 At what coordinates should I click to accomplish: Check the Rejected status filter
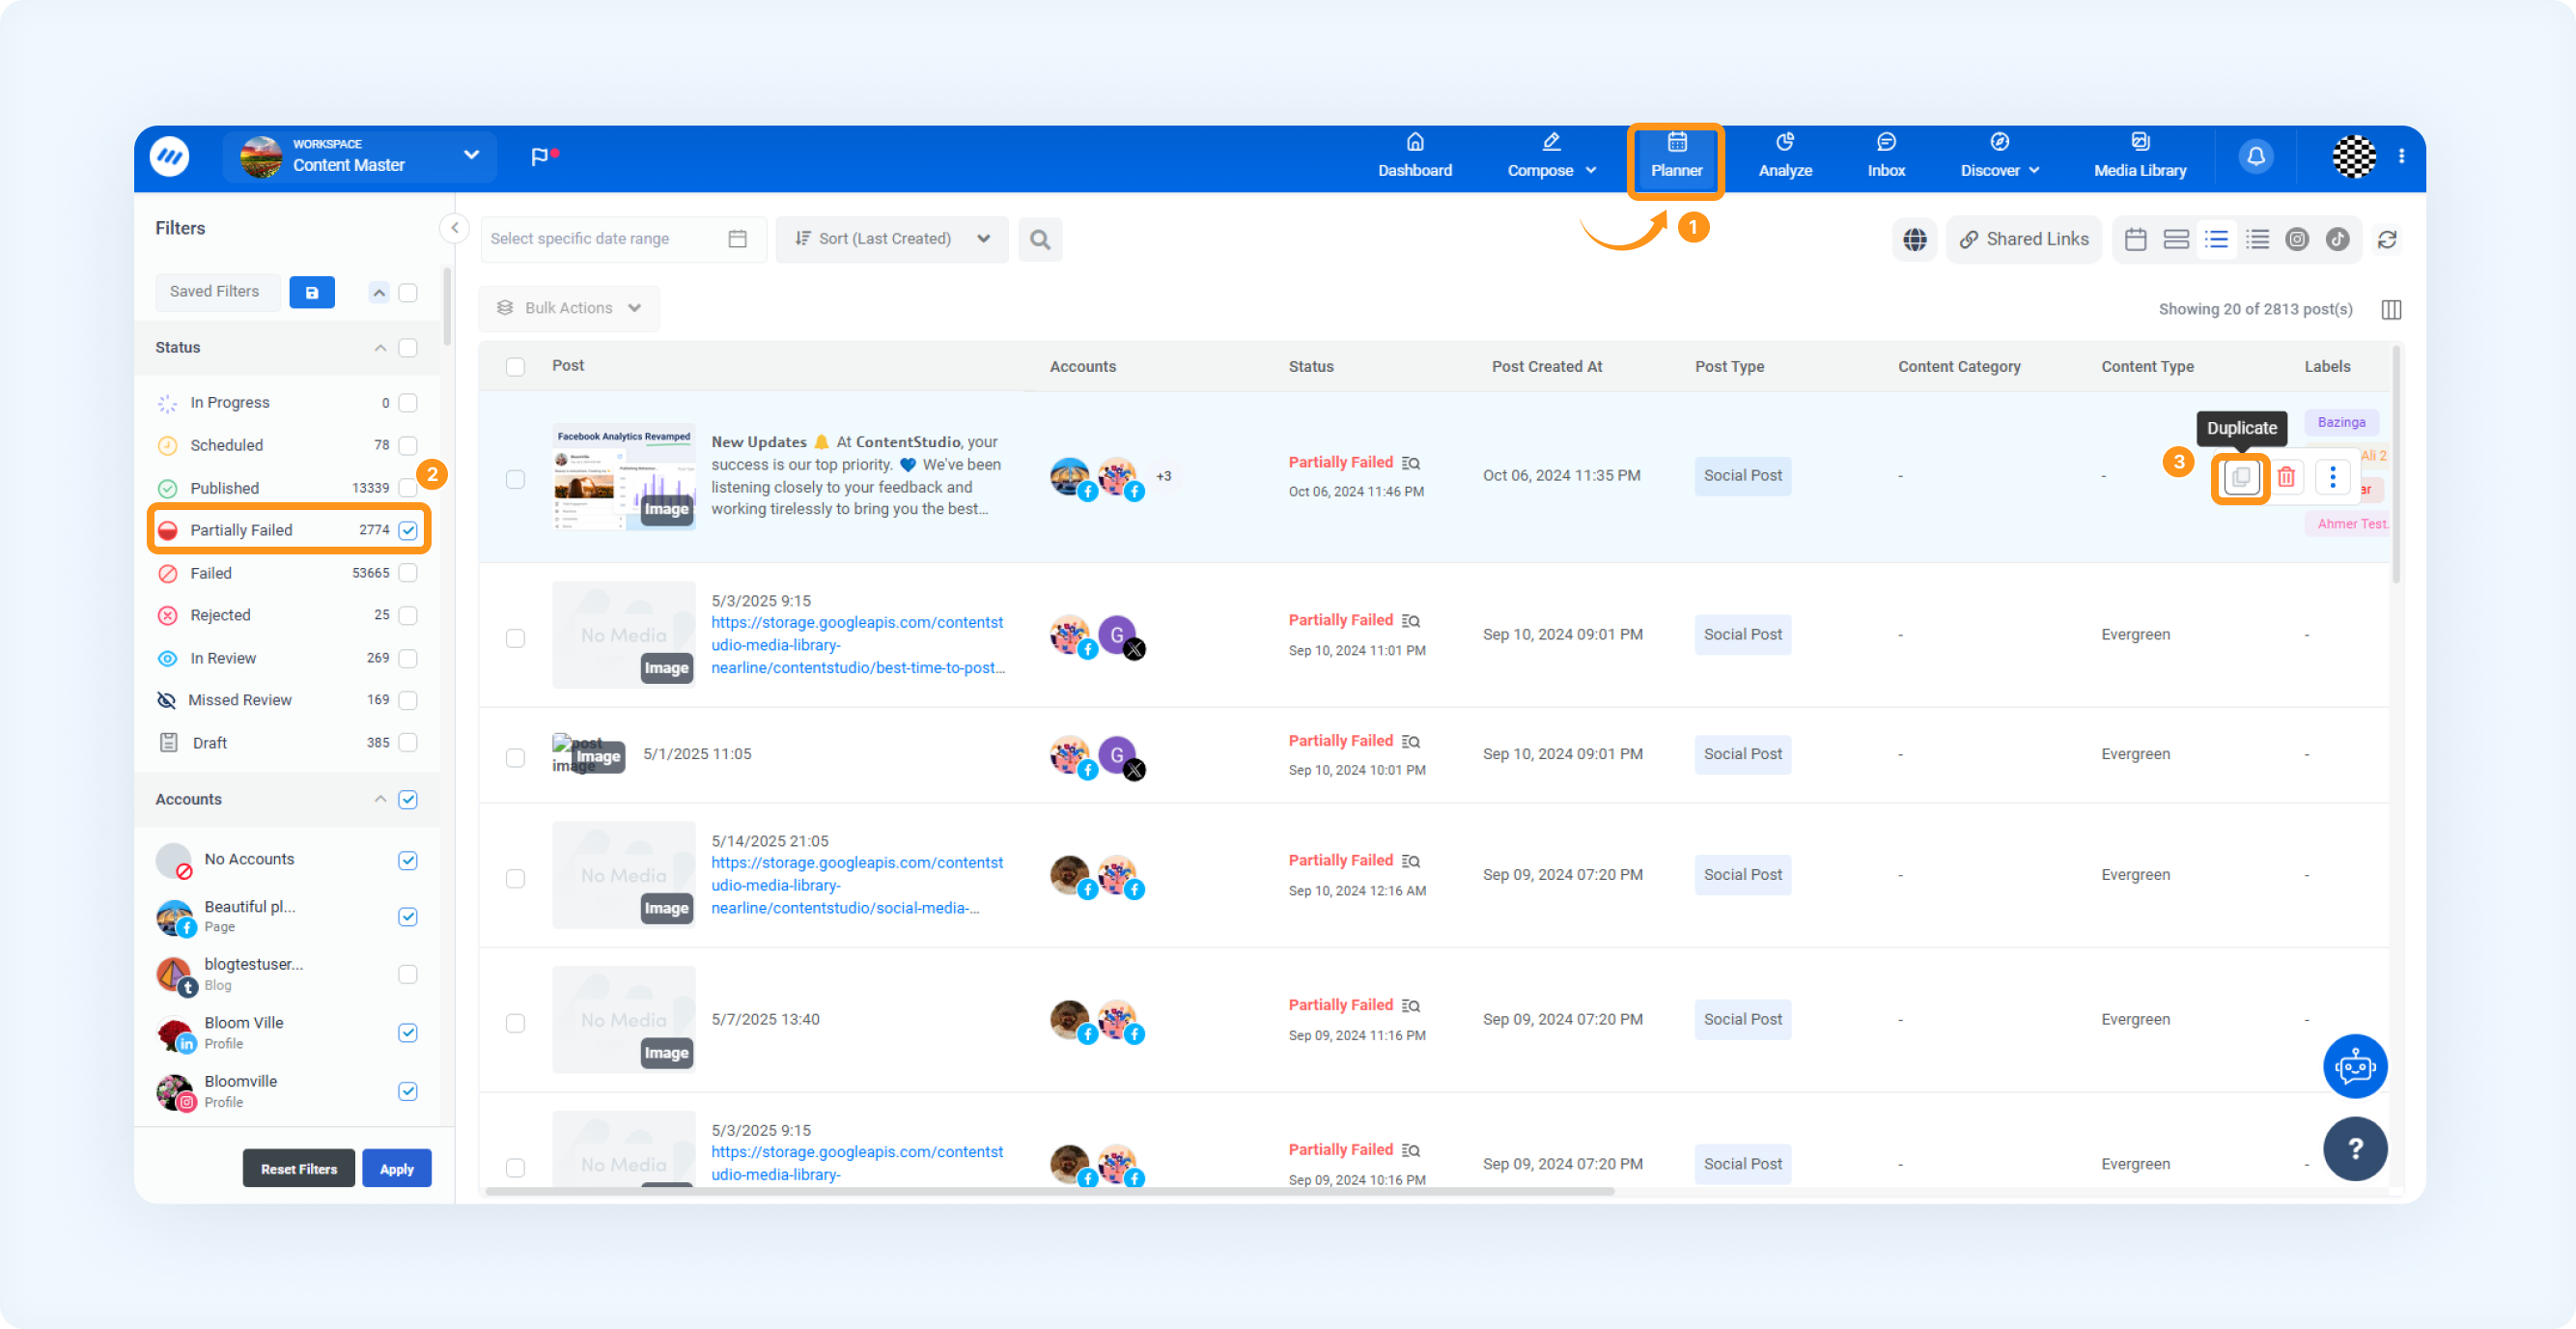(x=408, y=615)
